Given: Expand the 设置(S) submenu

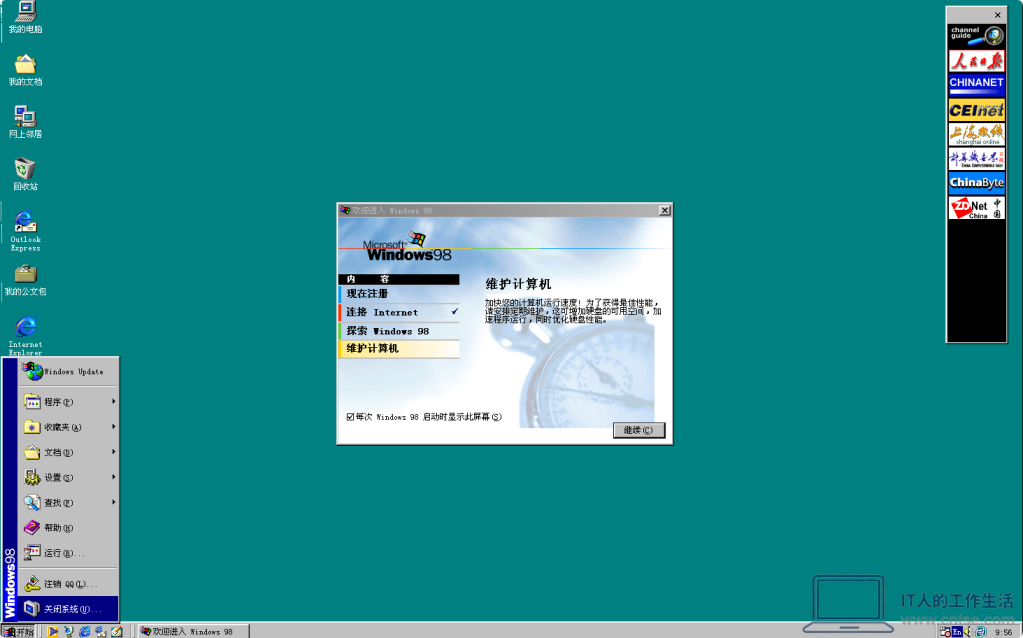Looking at the screenshot, I should tap(69, 478).
